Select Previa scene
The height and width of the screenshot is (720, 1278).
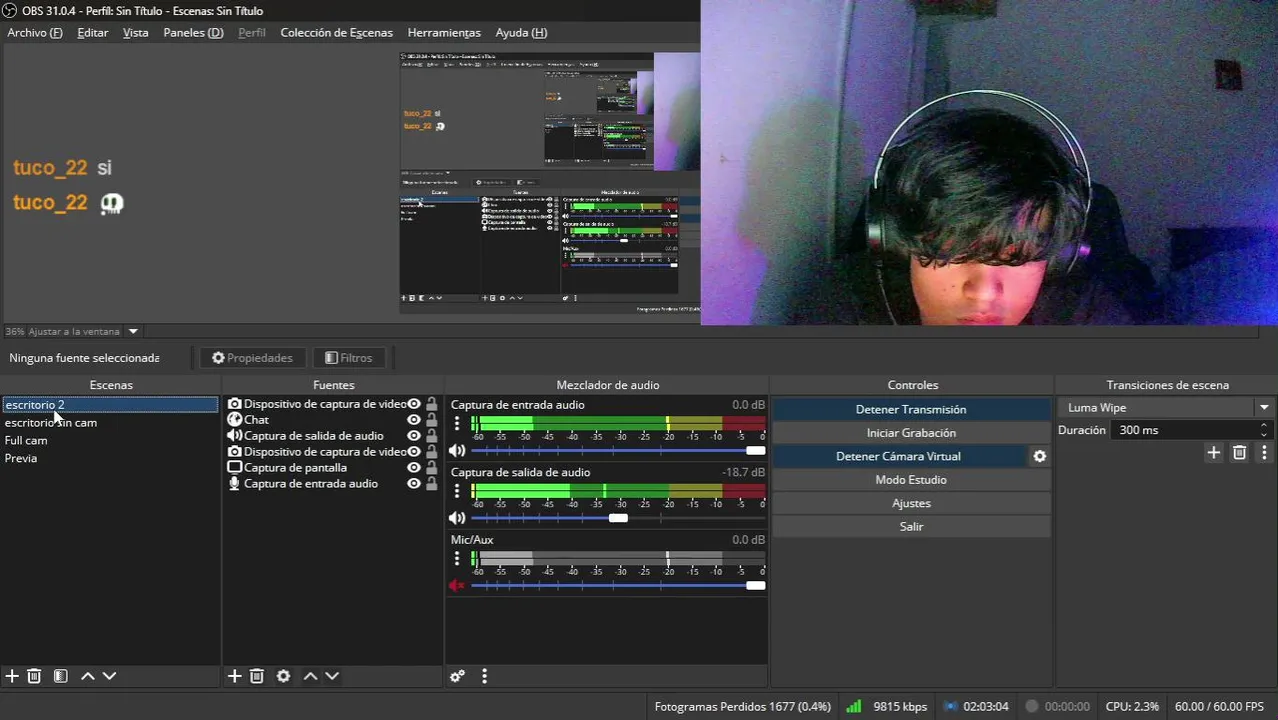pyautogui.click(x=110, y=458)
